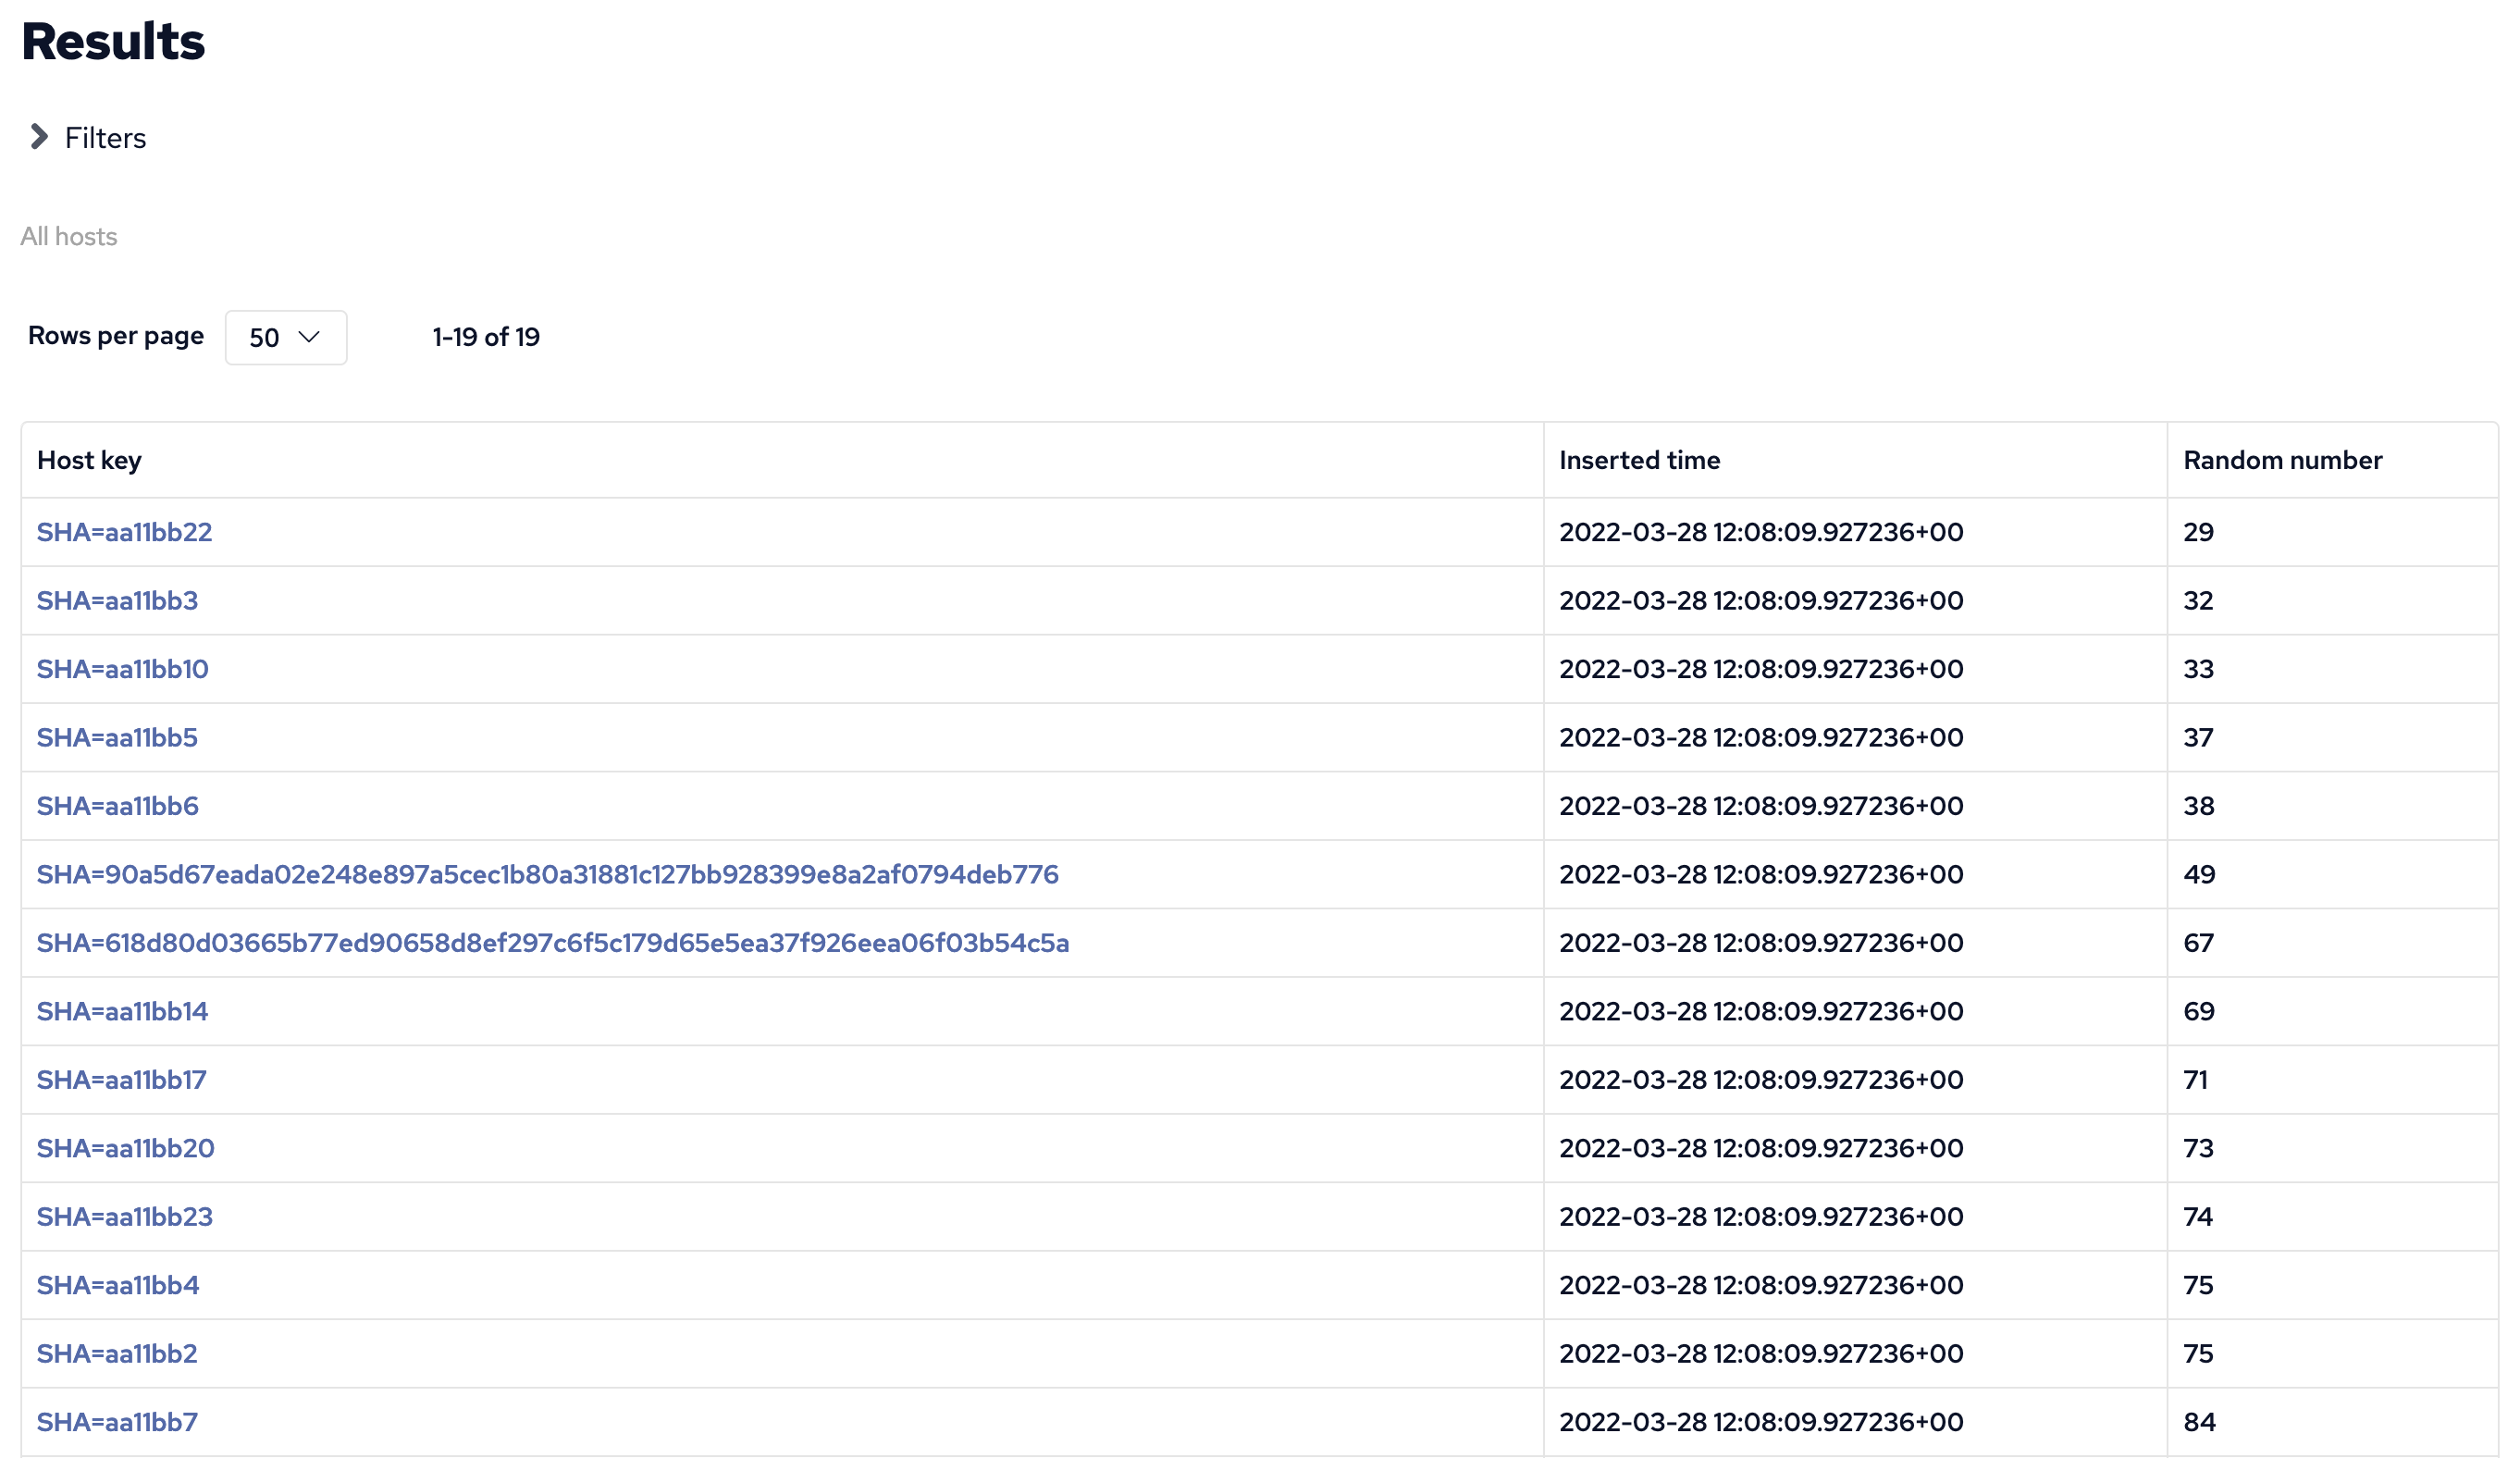Click the Host key column header
Image resolution: width=2520 pixels, height=1458 pixels.
pyautogui.click(x=89, y=460)
